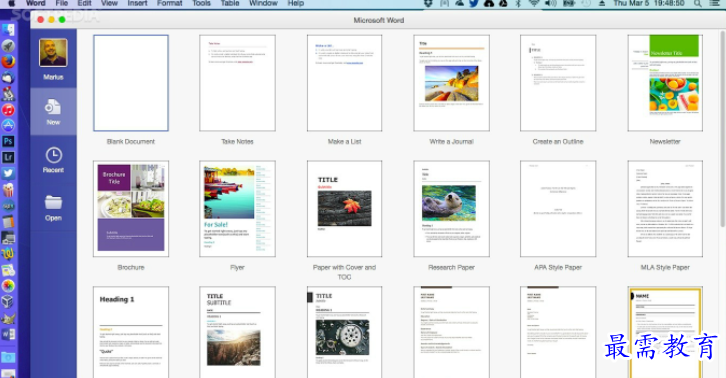Image resolution: width=726 pixels, height=378 pixels.
Task: Open iTunes from the dock
Action: [8, 110]
